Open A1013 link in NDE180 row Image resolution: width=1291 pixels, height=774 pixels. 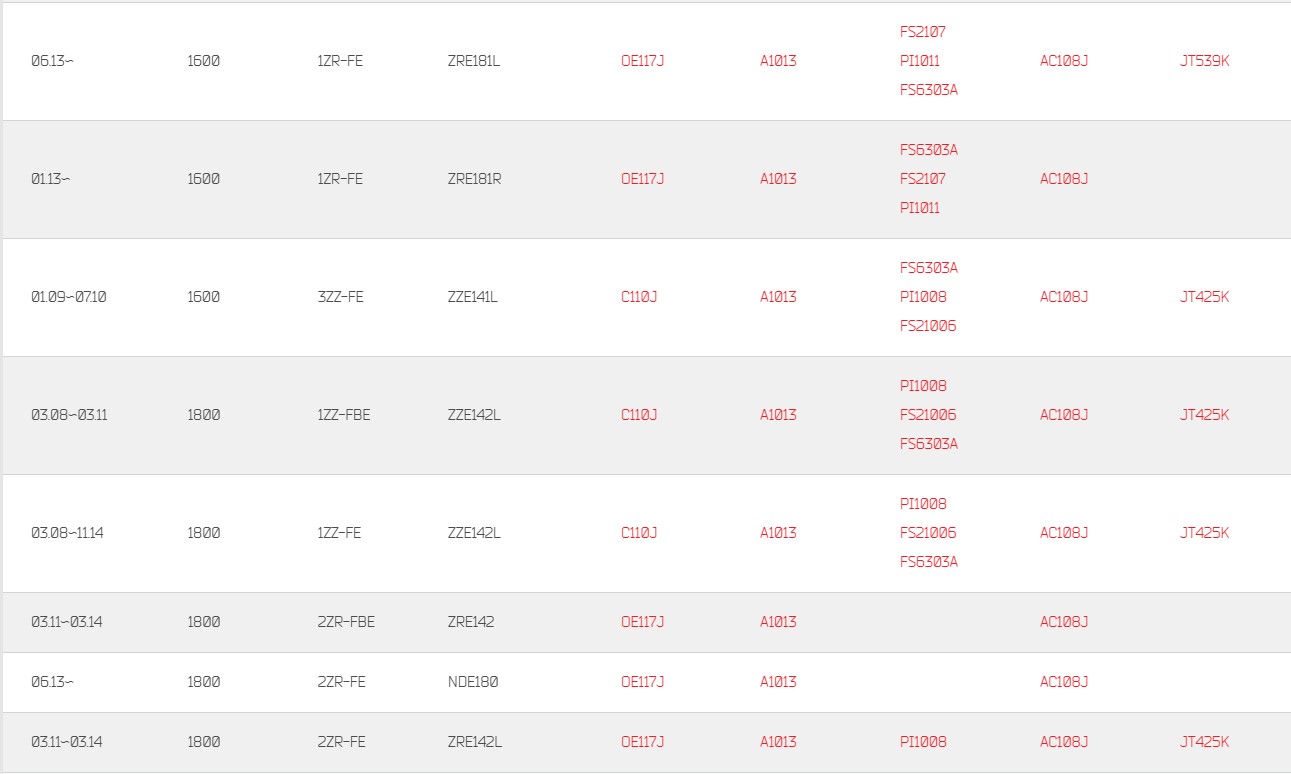[x=778, y=682]
